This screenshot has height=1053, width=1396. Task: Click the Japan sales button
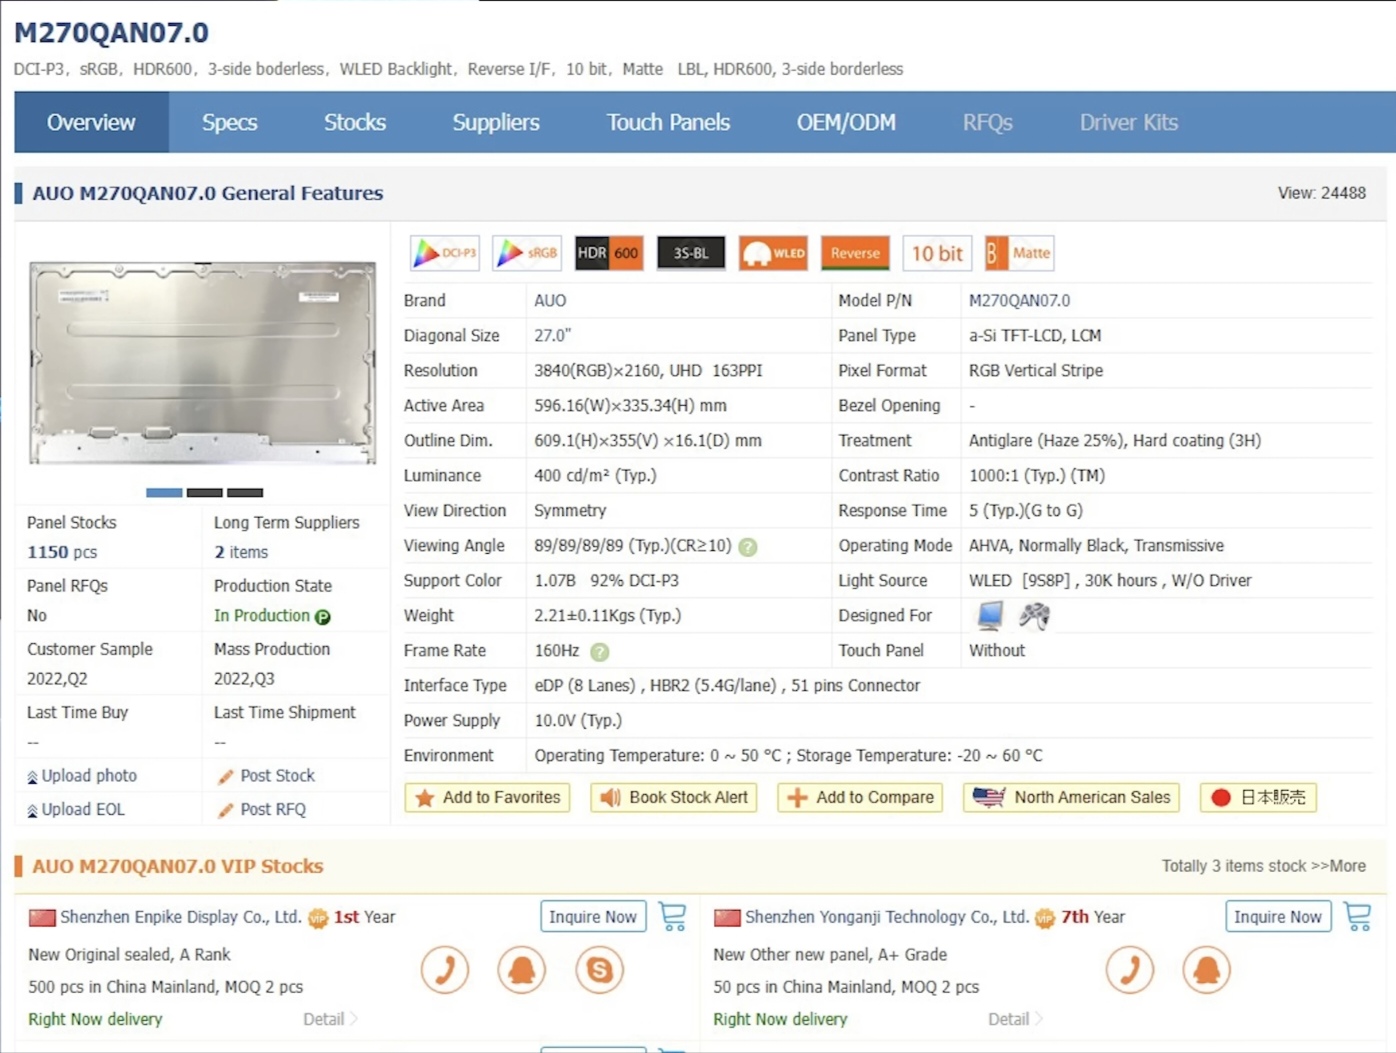click(1258, 797)
